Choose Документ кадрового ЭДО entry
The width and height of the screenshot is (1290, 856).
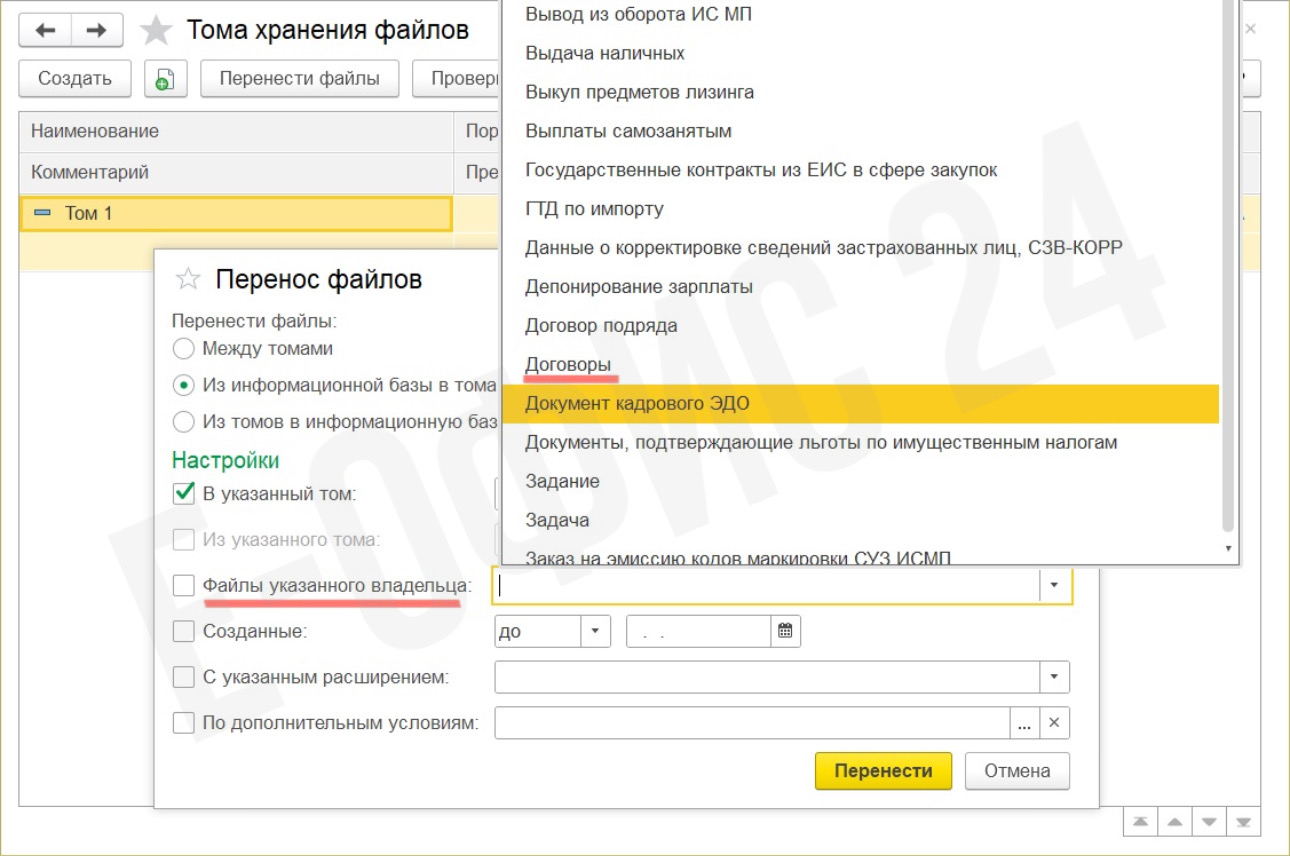(637, 403)
